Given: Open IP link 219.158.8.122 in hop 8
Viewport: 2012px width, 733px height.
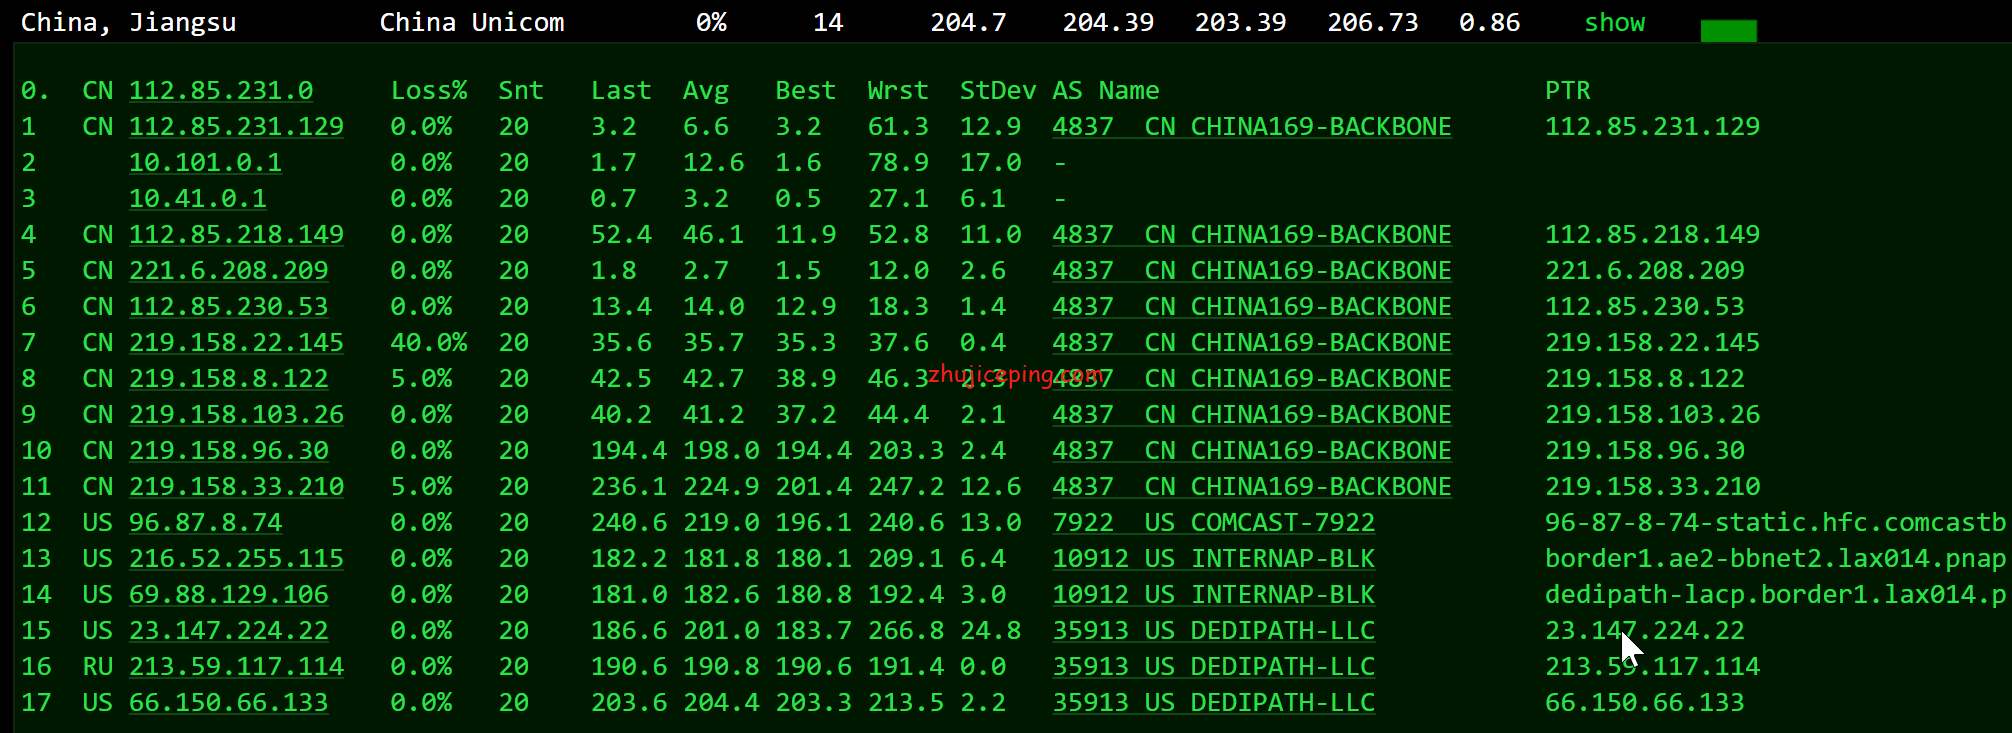Looking at the screenshot, I should click(229, 379).
